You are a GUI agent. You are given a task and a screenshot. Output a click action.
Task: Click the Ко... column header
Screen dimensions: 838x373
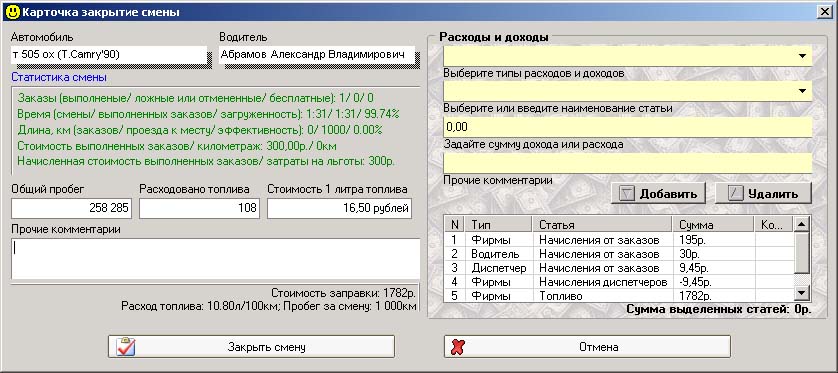pos(774,224)
